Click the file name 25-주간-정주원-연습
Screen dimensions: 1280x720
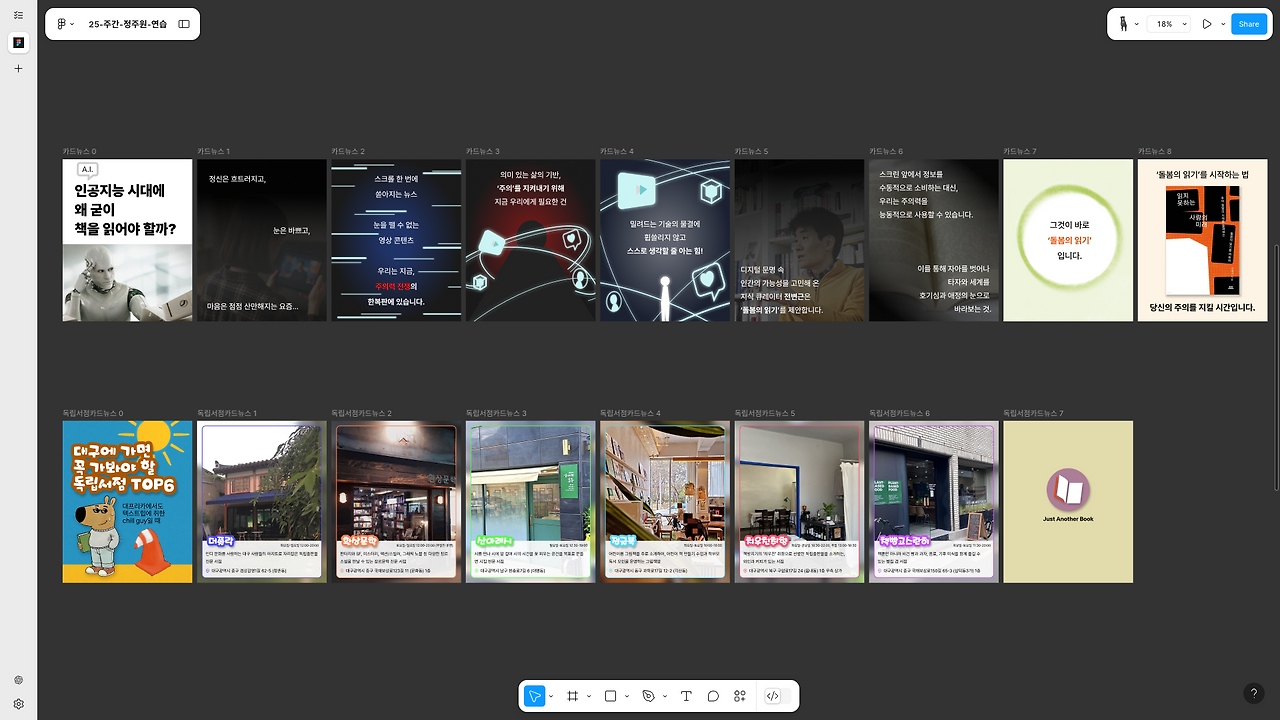coord(128,24)
